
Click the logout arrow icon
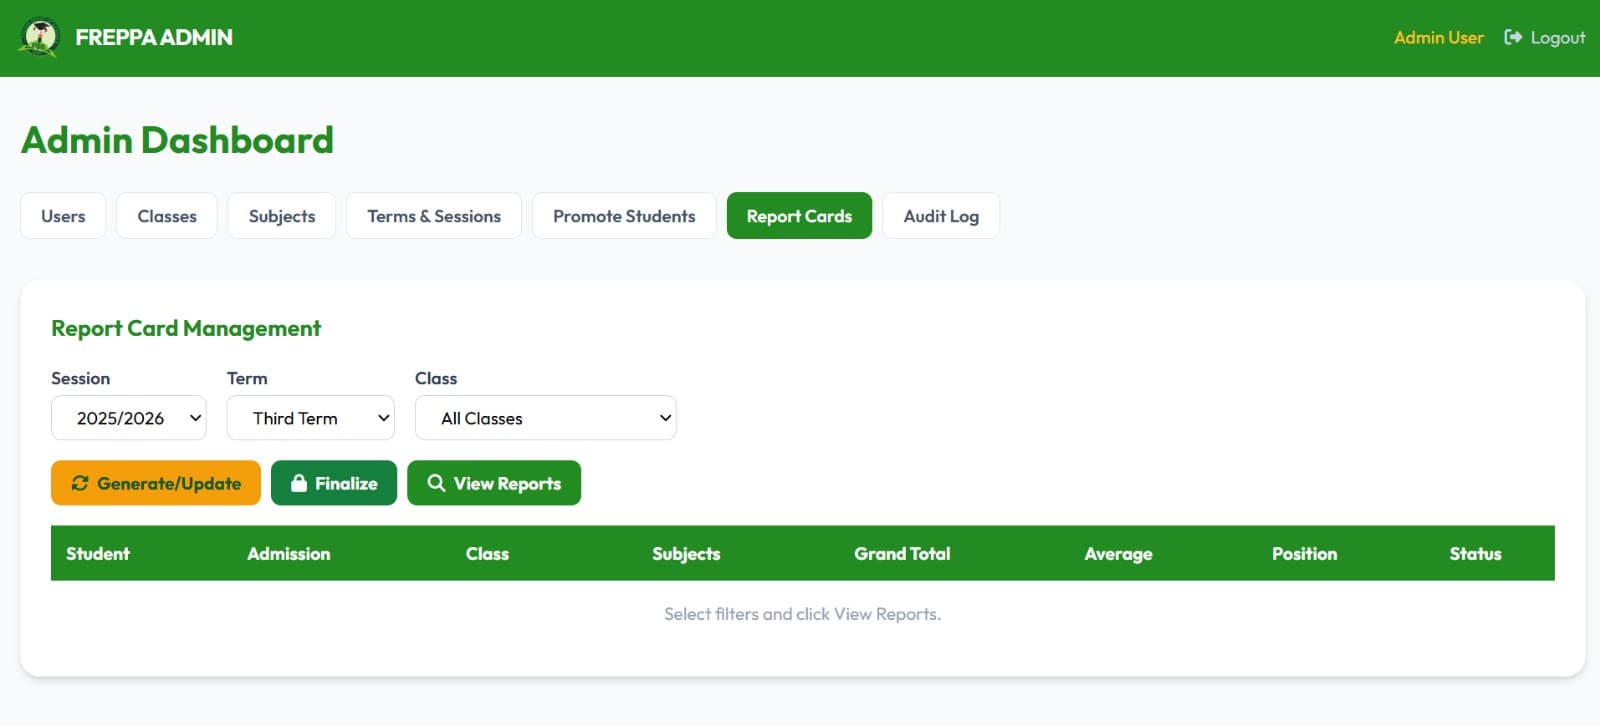(x=1513, y=37)
